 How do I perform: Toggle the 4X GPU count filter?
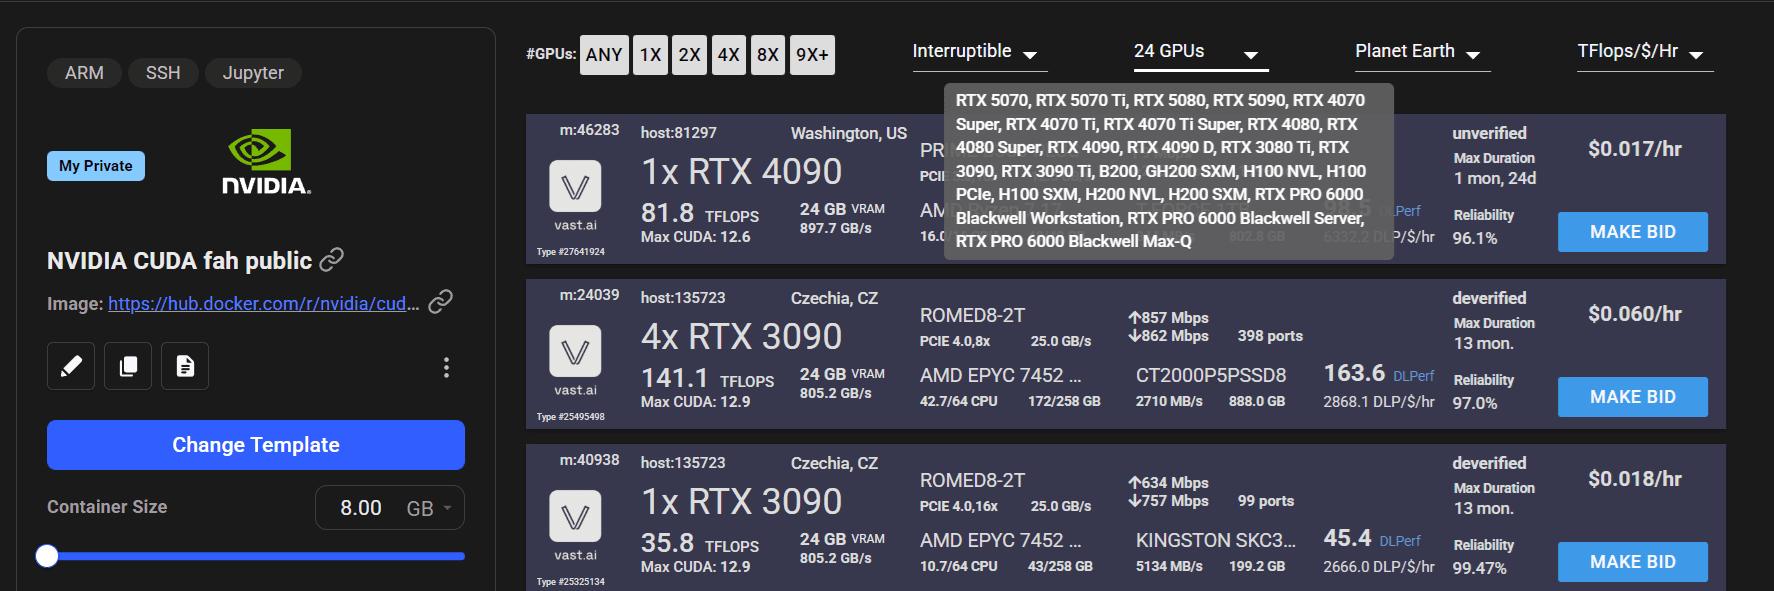point(729,55)
